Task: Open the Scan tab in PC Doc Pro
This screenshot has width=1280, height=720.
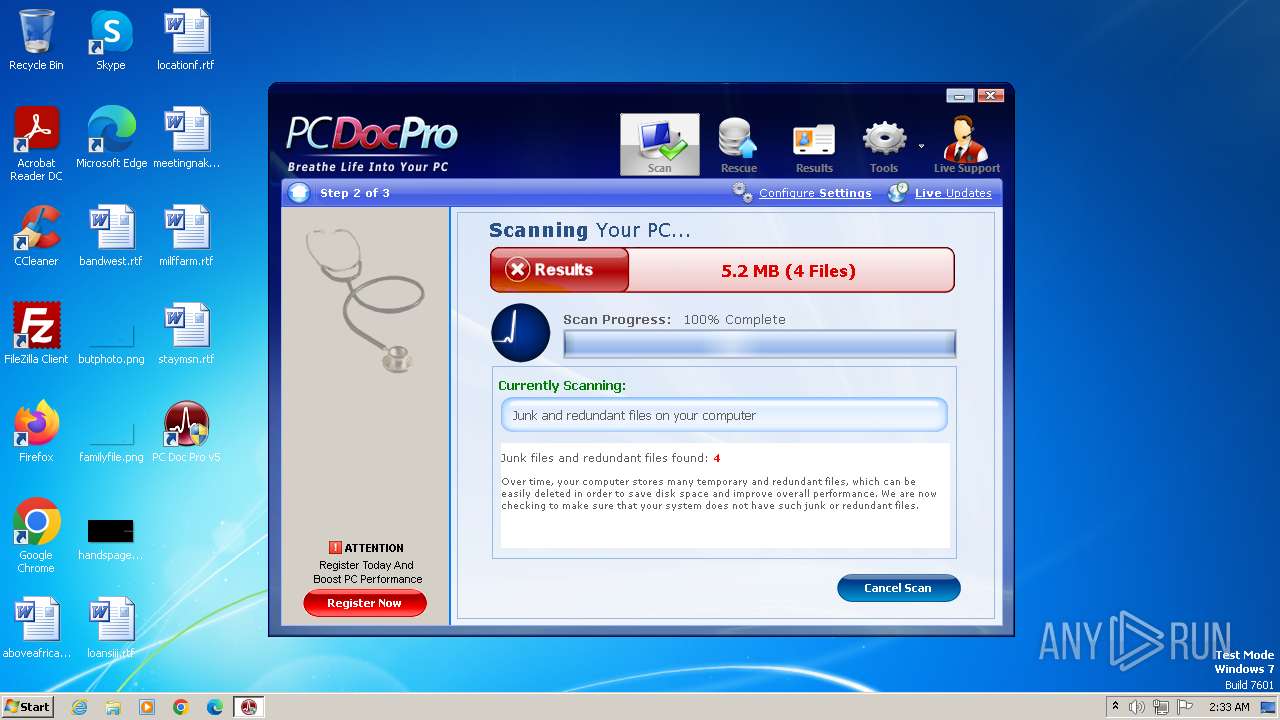Action: point(659,145)
